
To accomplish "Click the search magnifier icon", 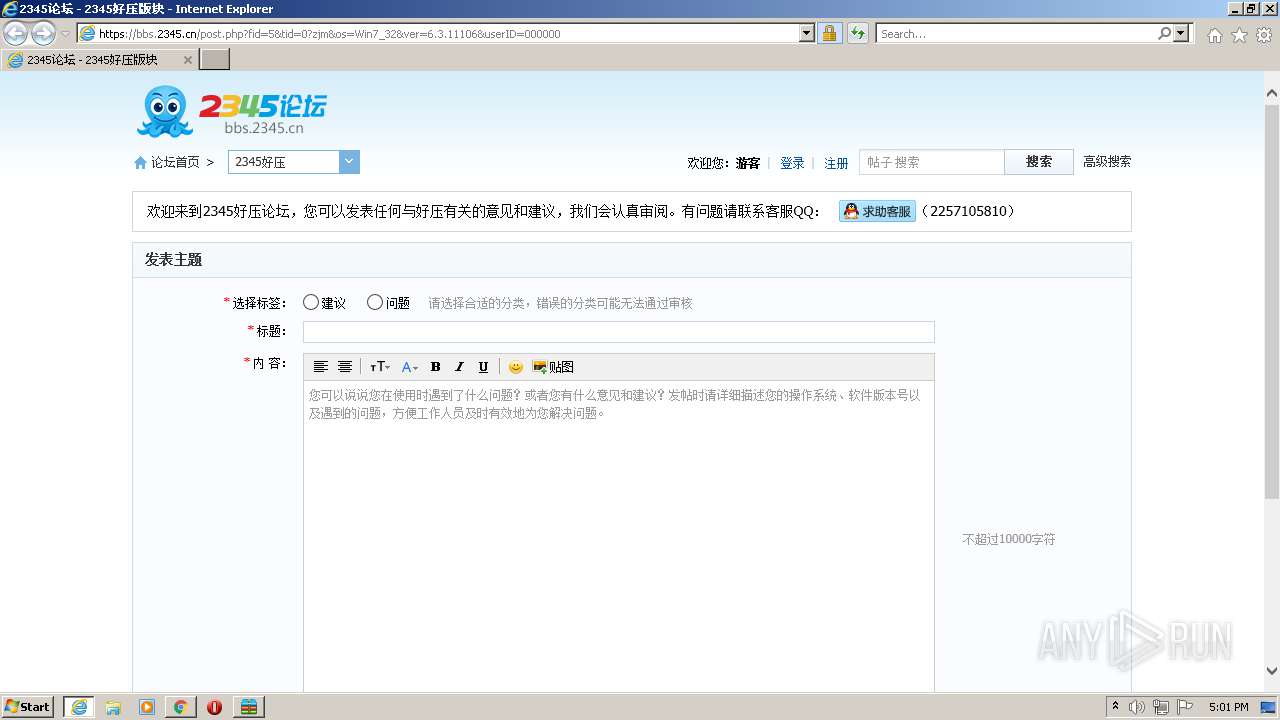I will 1164,33.
